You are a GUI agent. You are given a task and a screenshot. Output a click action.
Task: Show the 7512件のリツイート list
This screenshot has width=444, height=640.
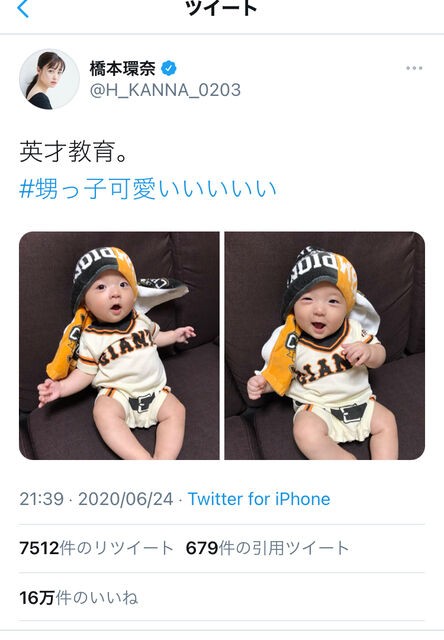[x=96, y=548]
